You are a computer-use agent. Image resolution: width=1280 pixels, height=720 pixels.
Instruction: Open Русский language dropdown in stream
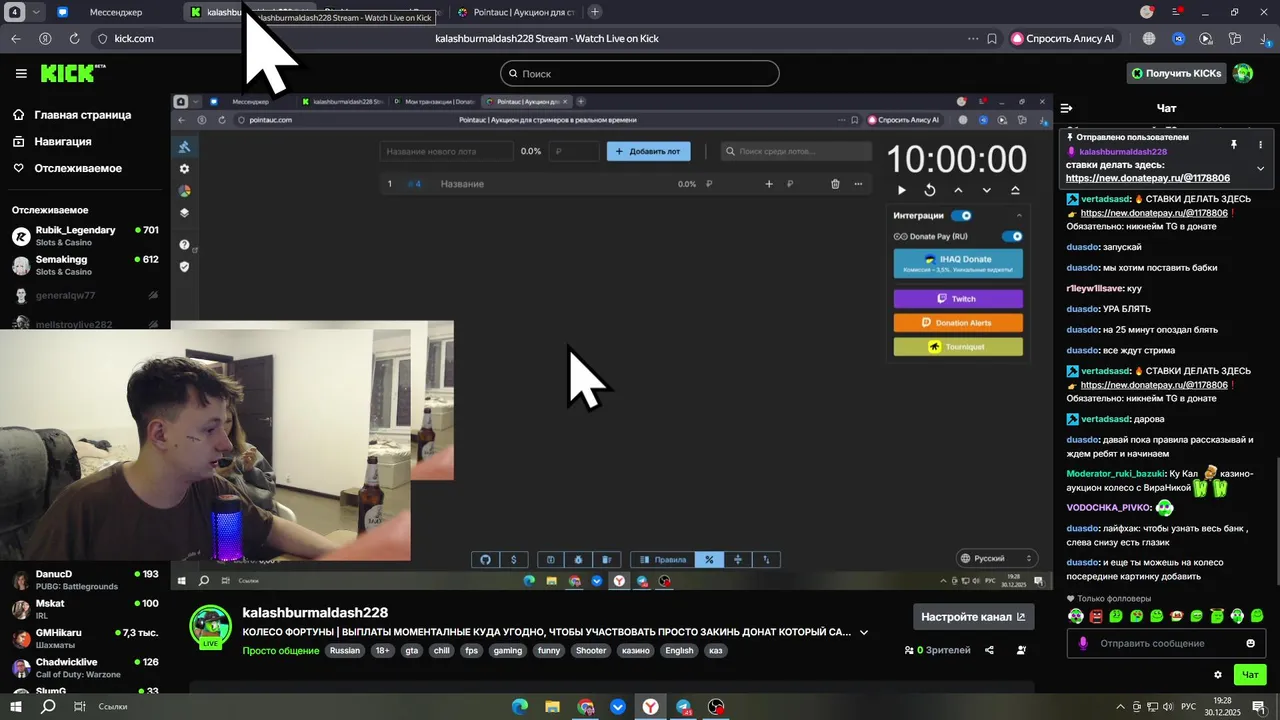click(996, 558)
